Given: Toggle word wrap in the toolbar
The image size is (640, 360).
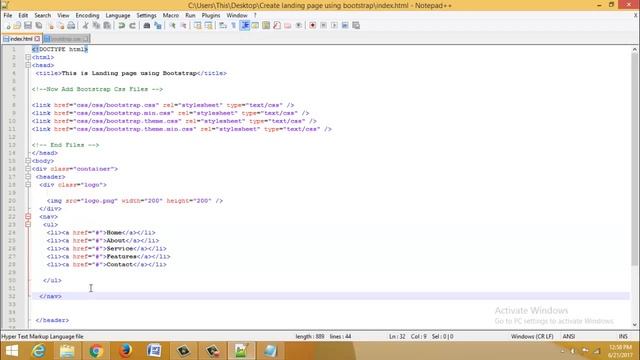Looking at the screenshot, I should tap(223, 25).
